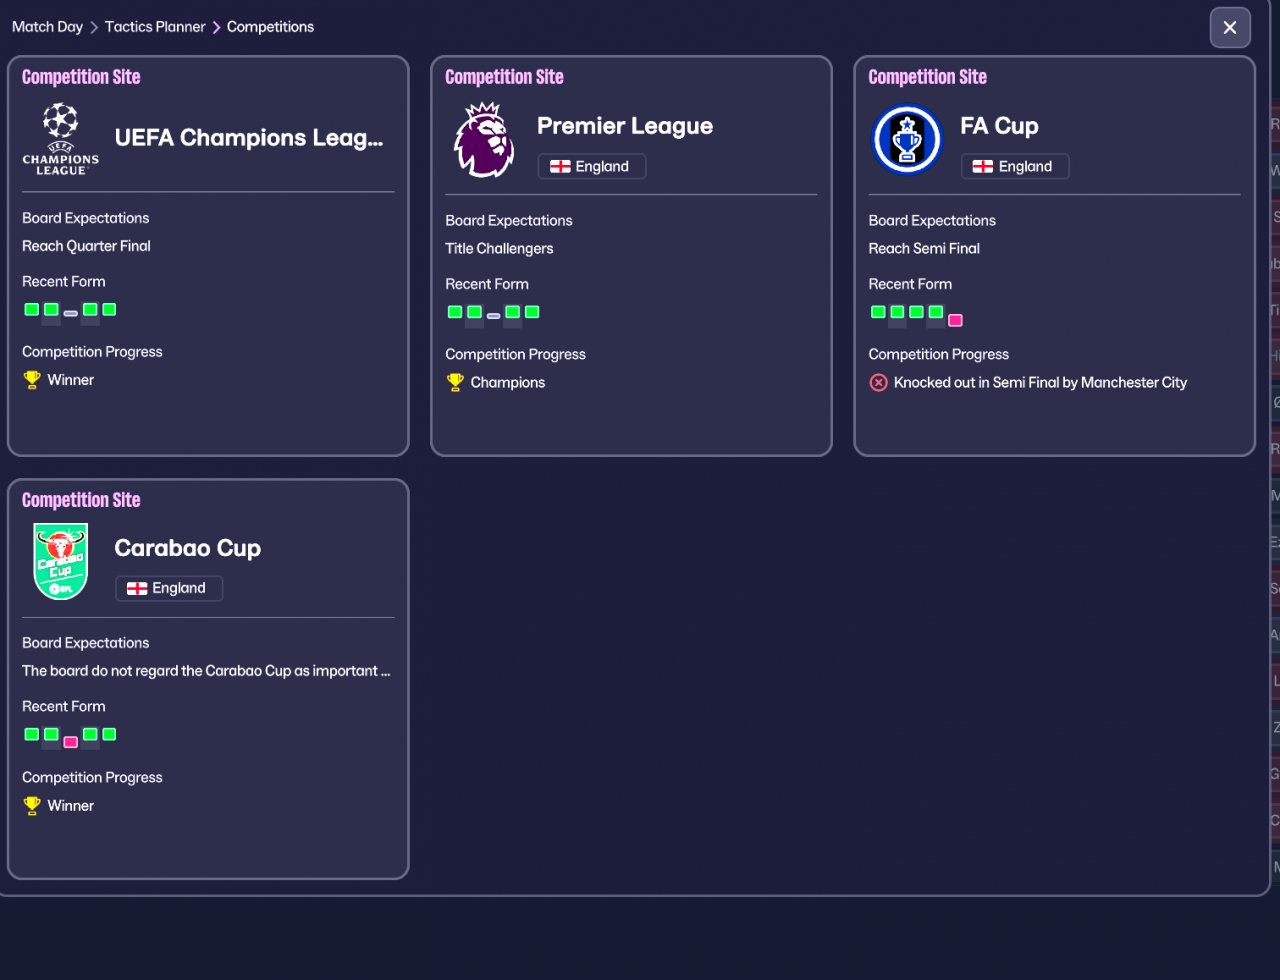1280x980 pixels.
Task: Click 'Recent Form' label in Carabao Cup card
Action: 64,706
